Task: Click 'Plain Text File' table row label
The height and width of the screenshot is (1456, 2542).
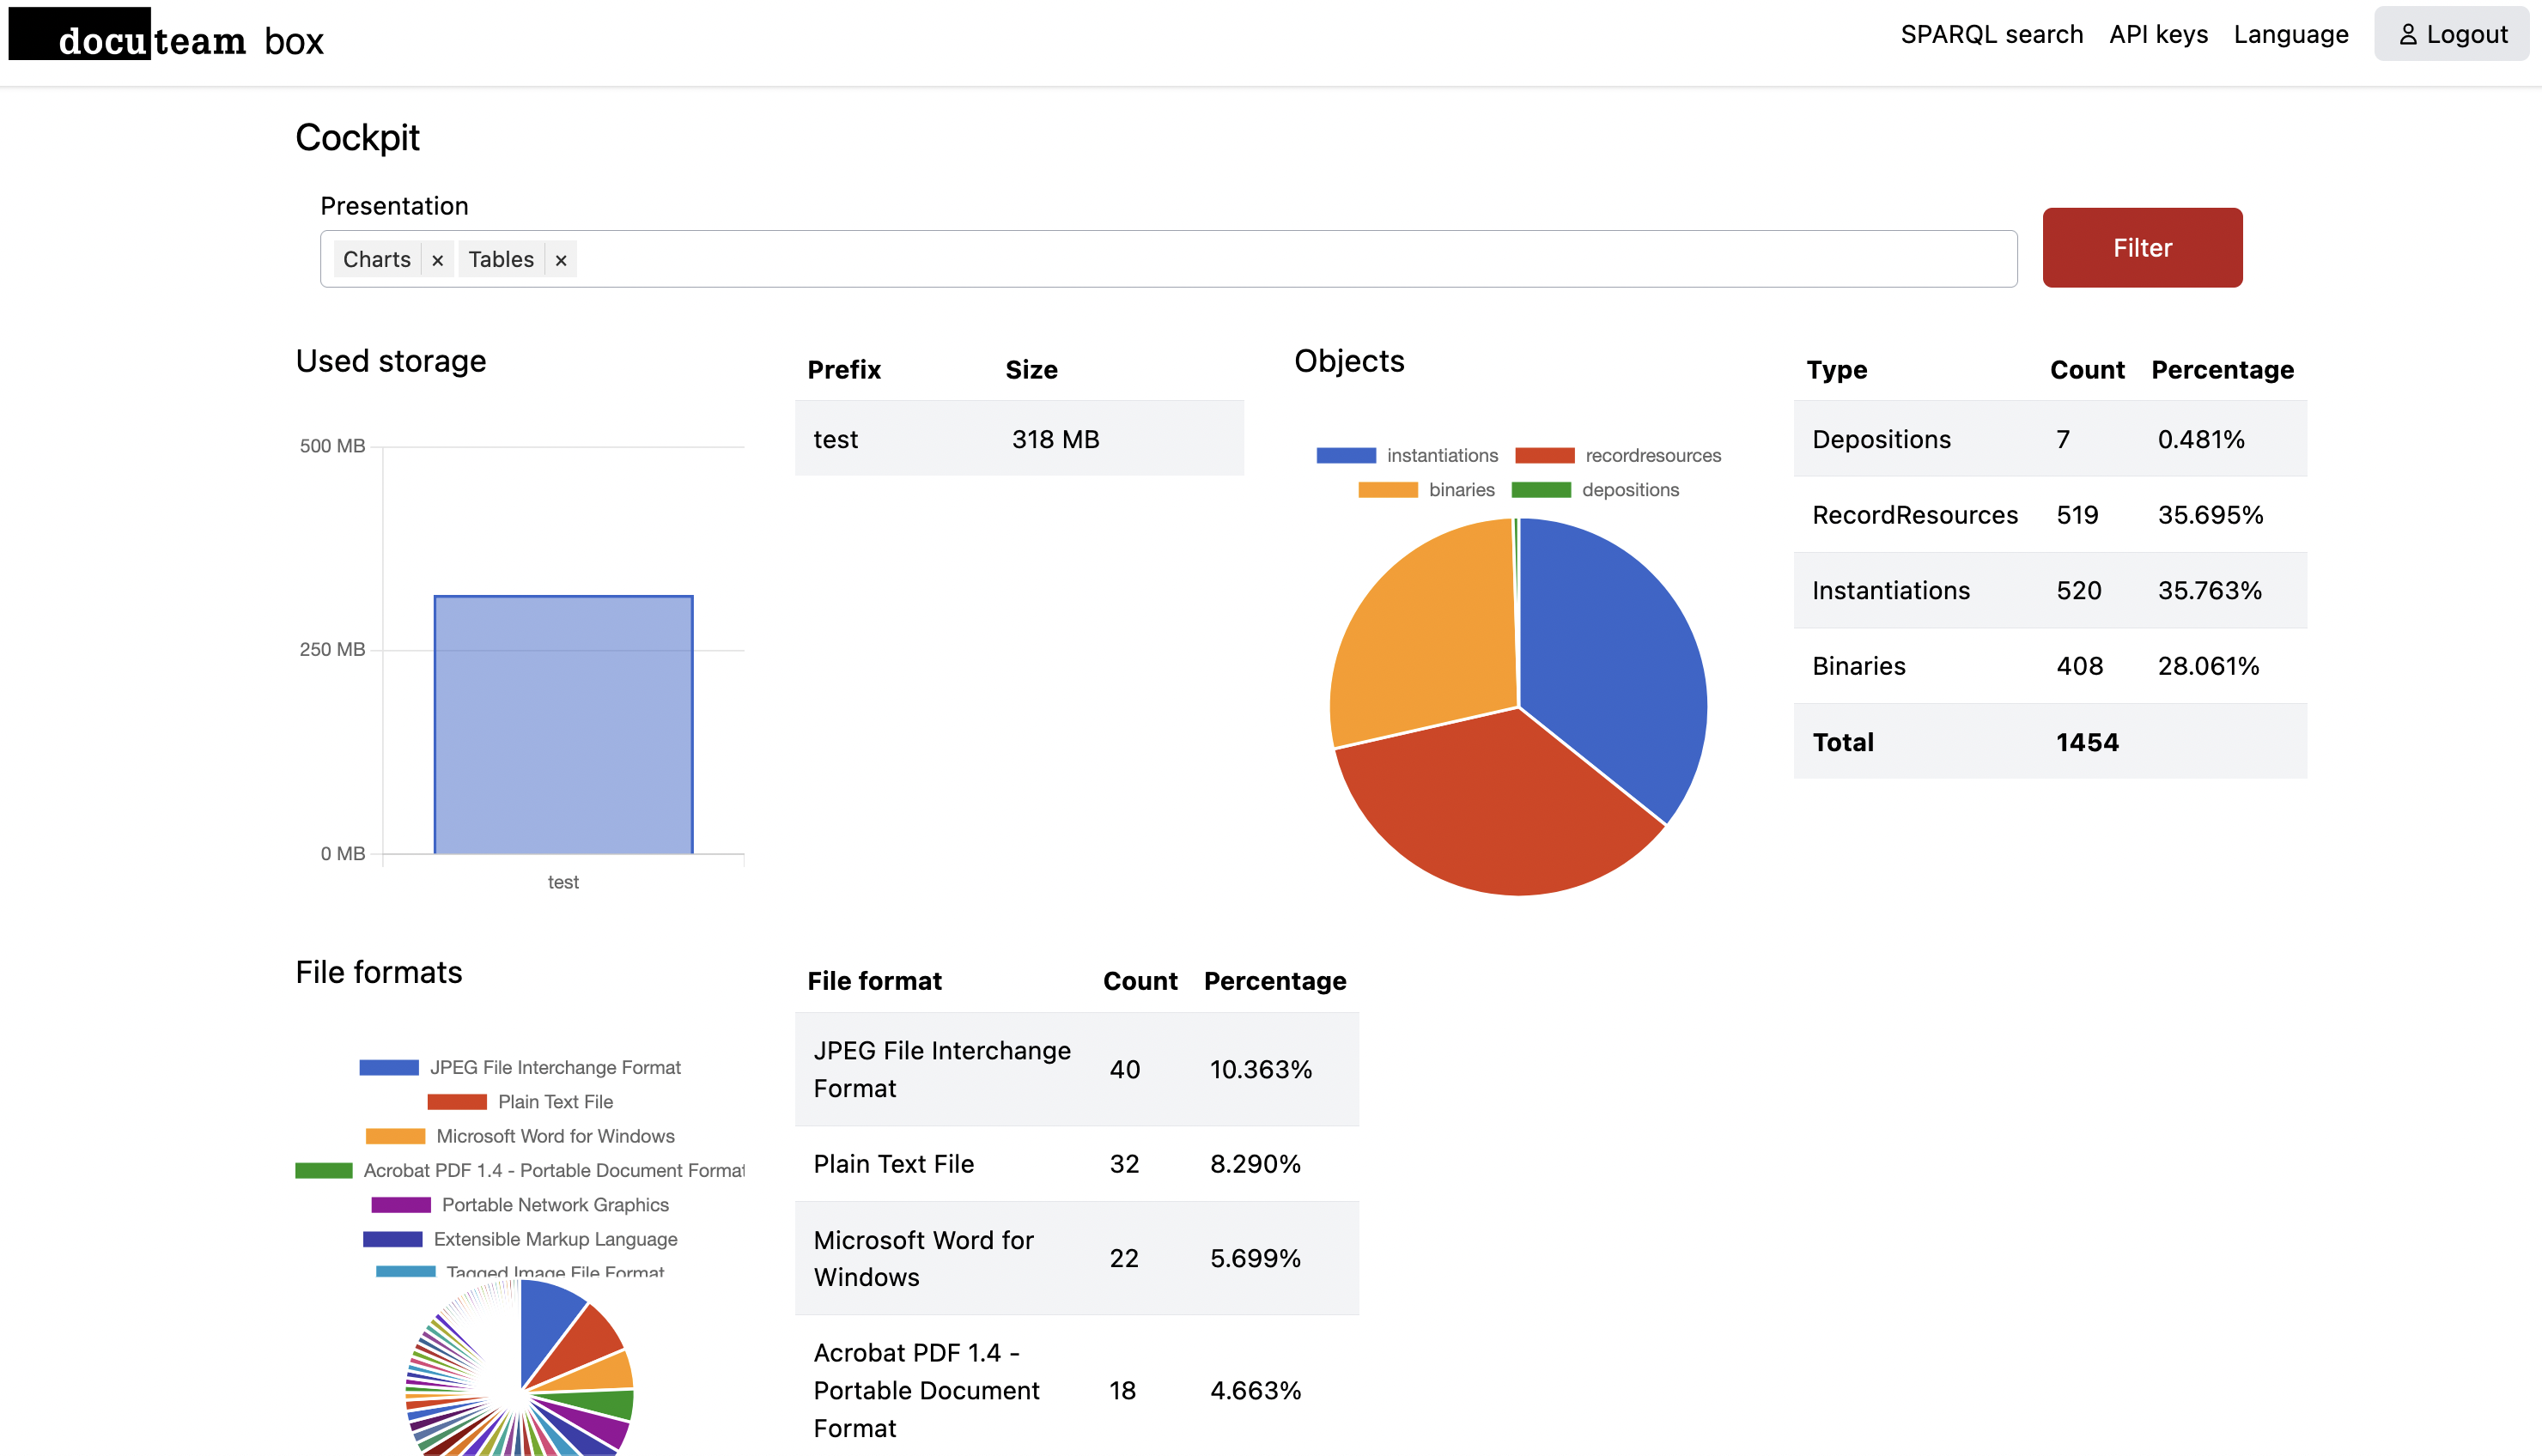Action: coord(893,1165)
